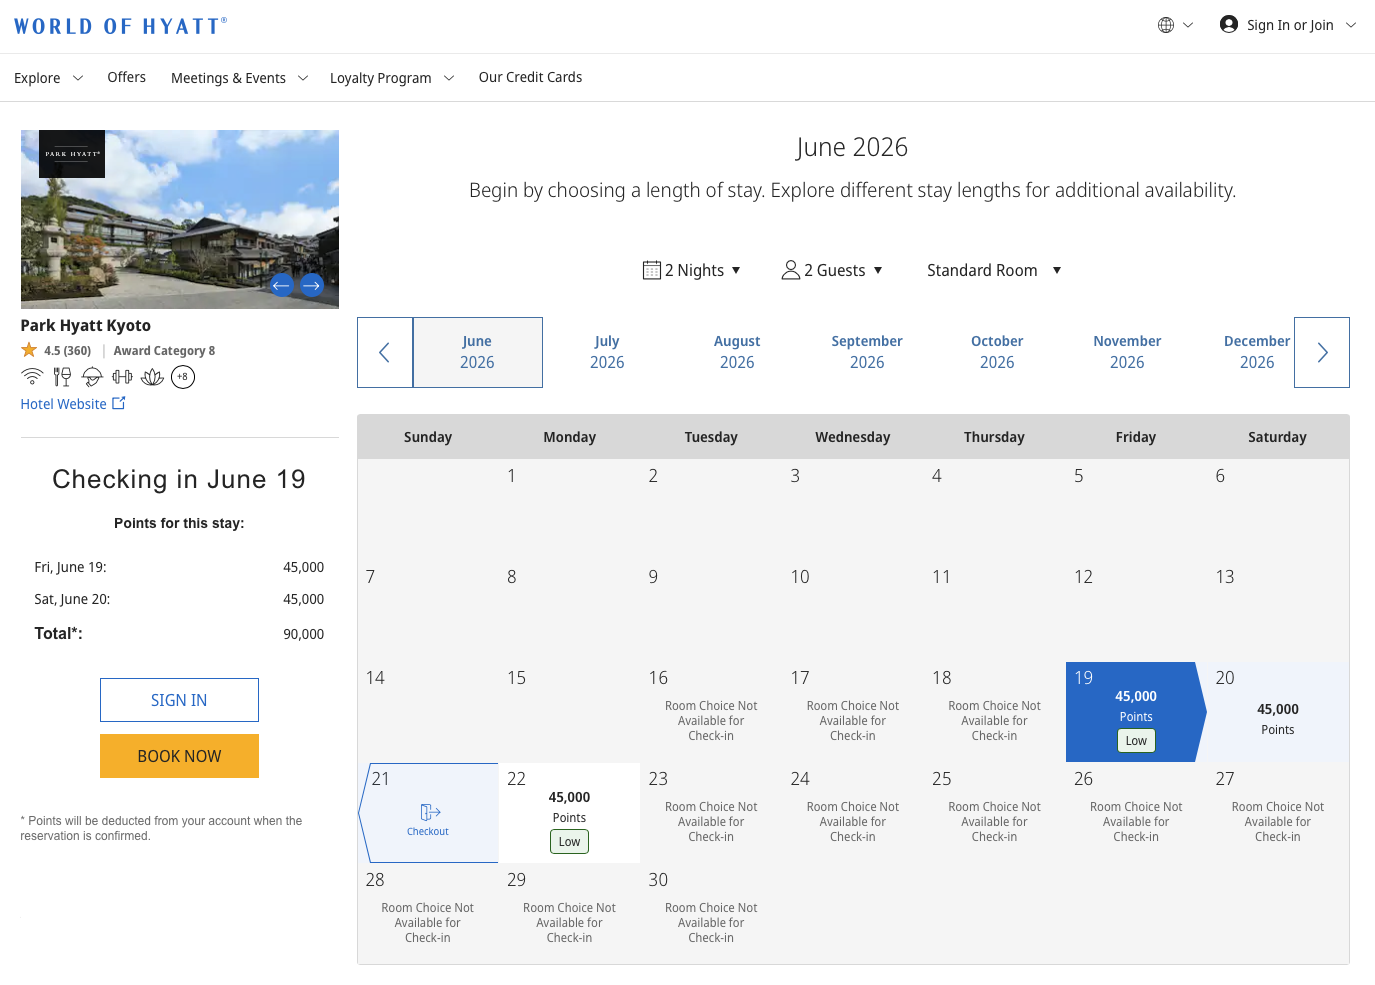Viewport: 1375px width, 985px height.
Task: Expand the Sign In or Join menu
Action: pos(1288,25)
